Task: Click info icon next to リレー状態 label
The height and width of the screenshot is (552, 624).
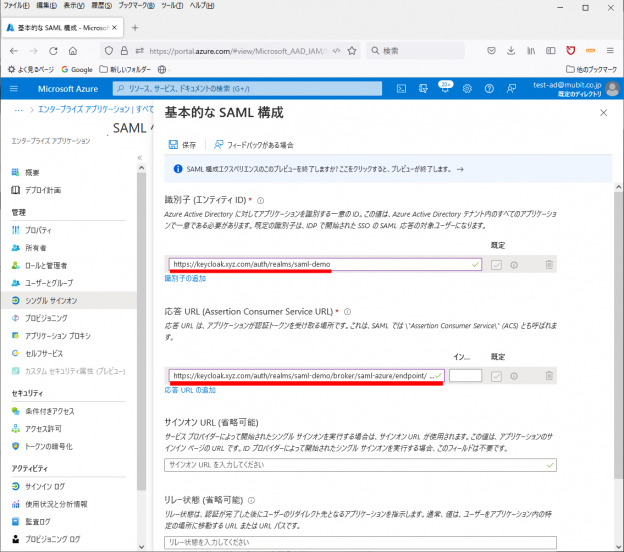Action: coord(252,500)
